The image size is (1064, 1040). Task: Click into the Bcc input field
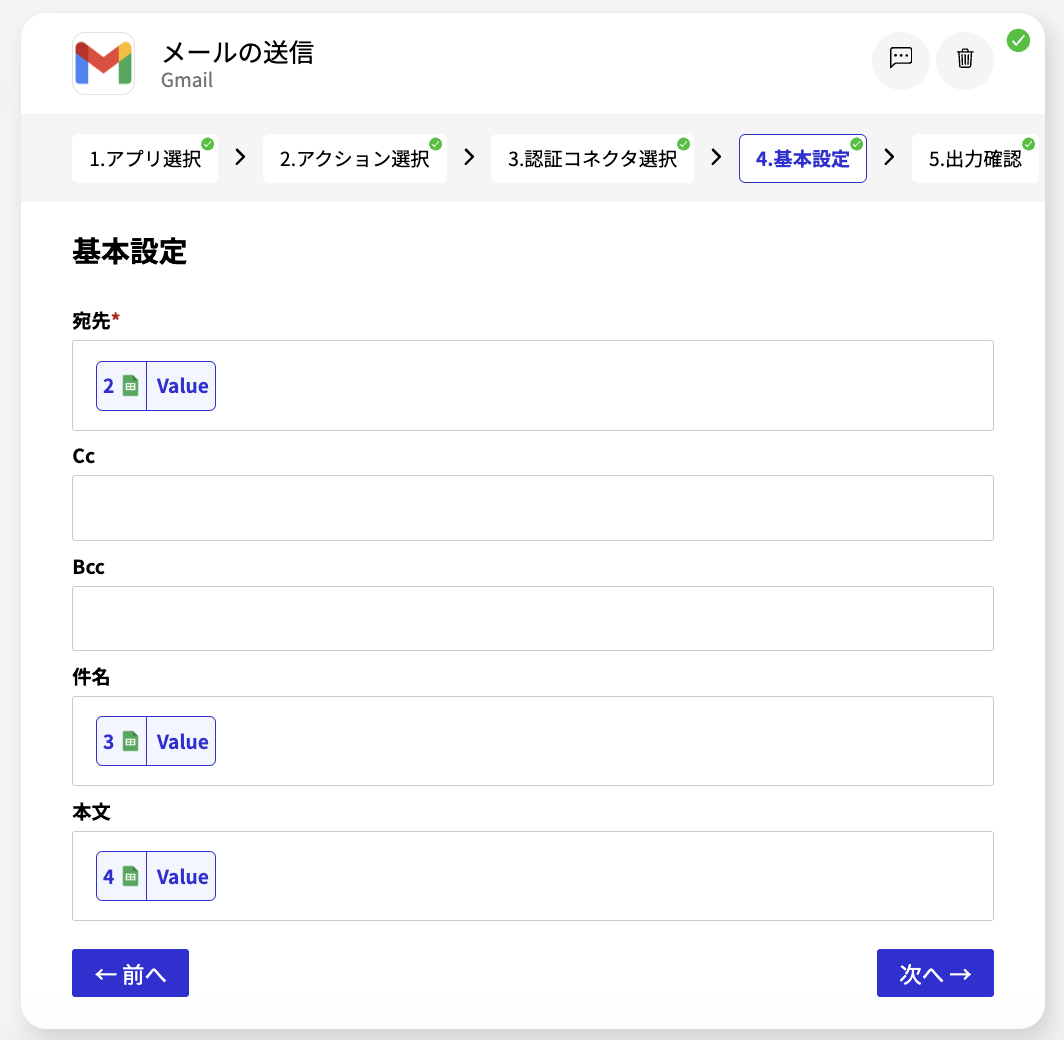click(533, 619)
